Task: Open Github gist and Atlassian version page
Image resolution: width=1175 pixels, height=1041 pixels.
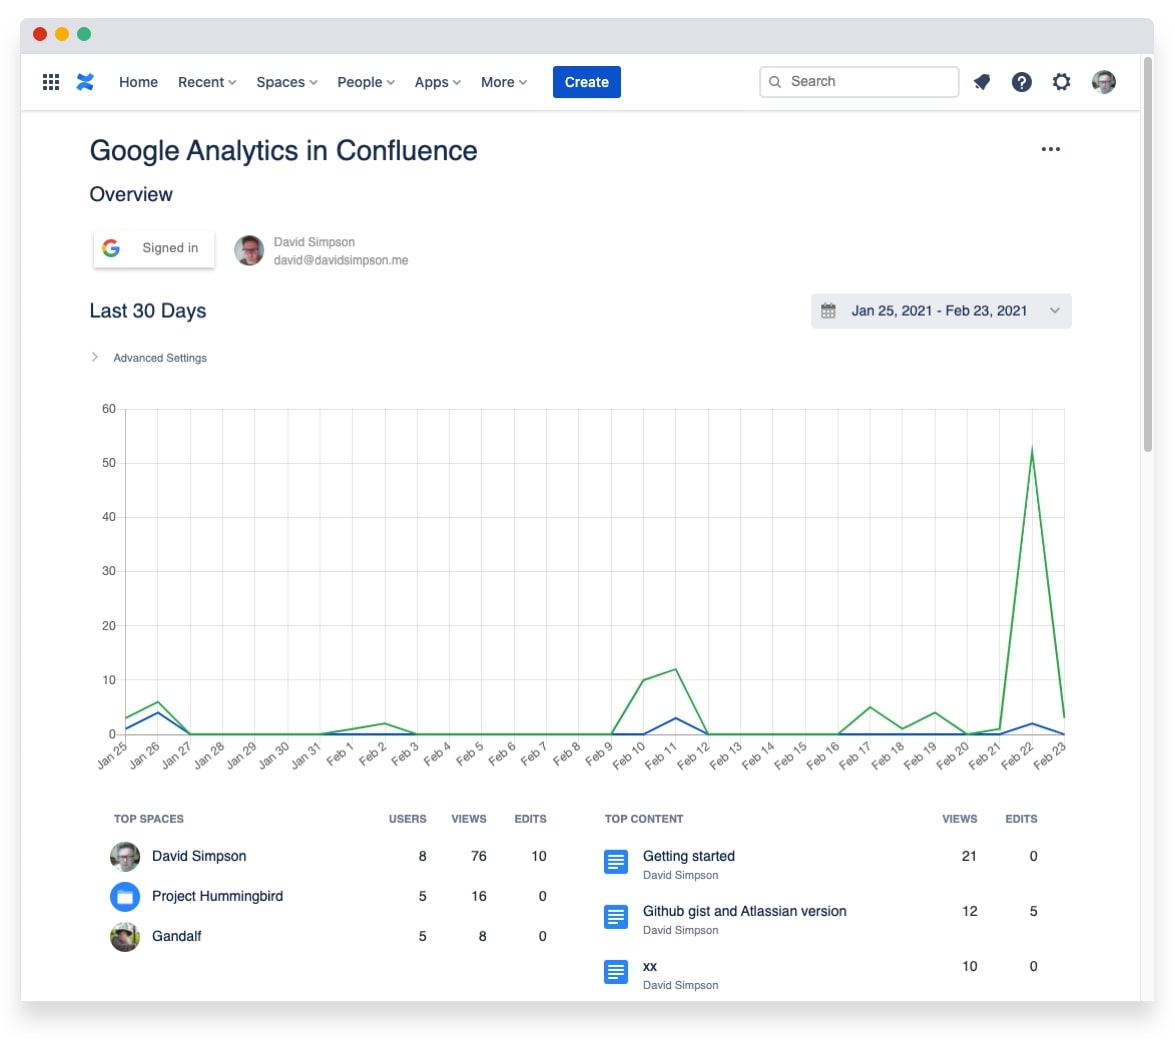Action: click(745, 911)
